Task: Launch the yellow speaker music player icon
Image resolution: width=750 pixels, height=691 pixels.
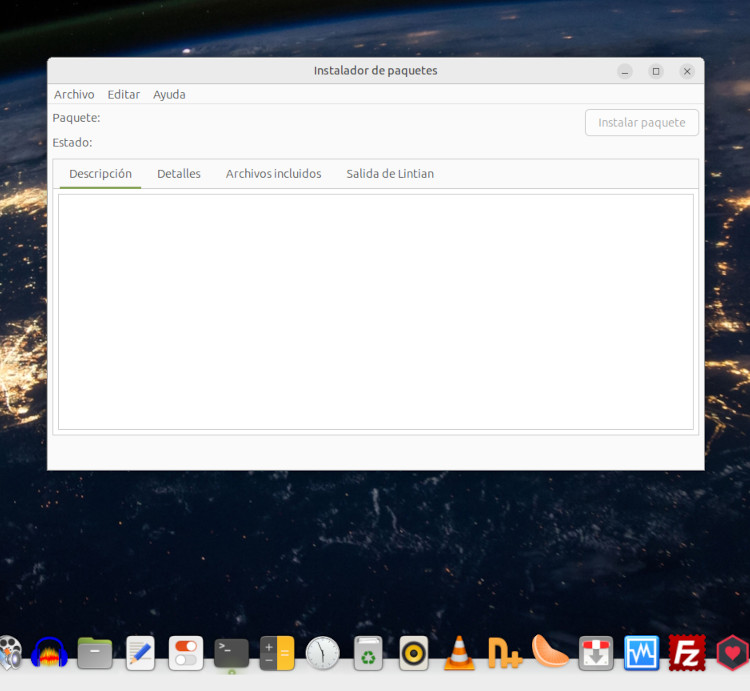Action: tap(414, 653)
